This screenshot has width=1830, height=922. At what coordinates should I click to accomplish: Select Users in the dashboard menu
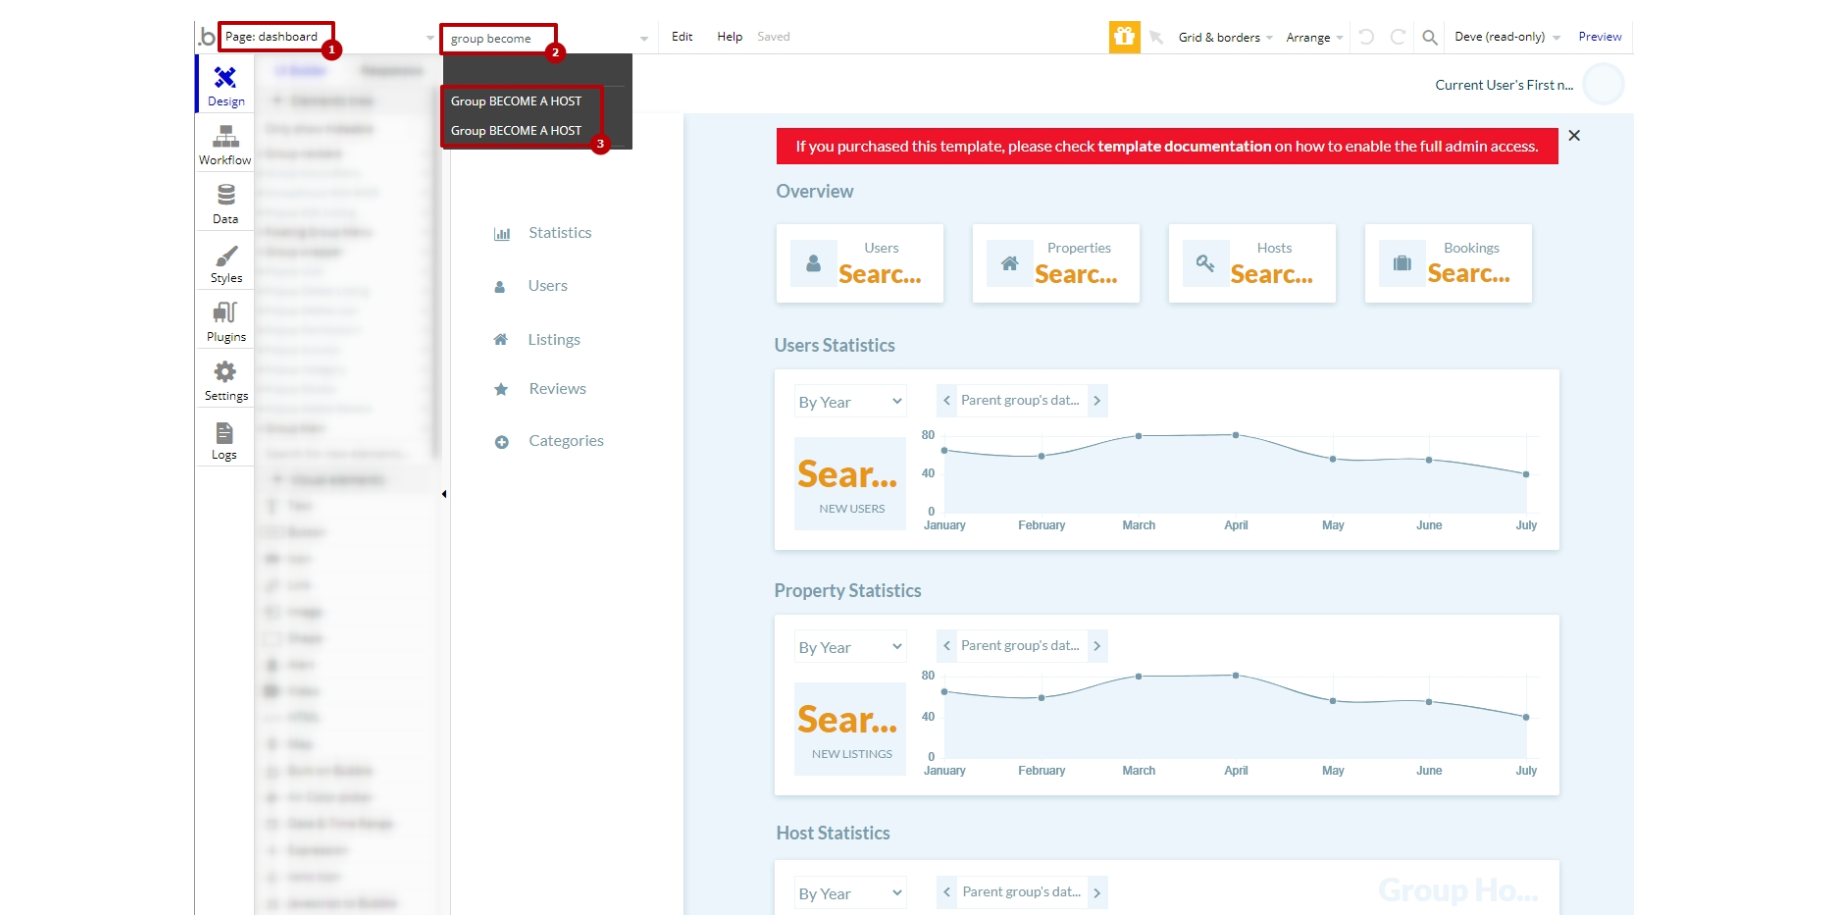pyautogui.click(x=548, y=286)
